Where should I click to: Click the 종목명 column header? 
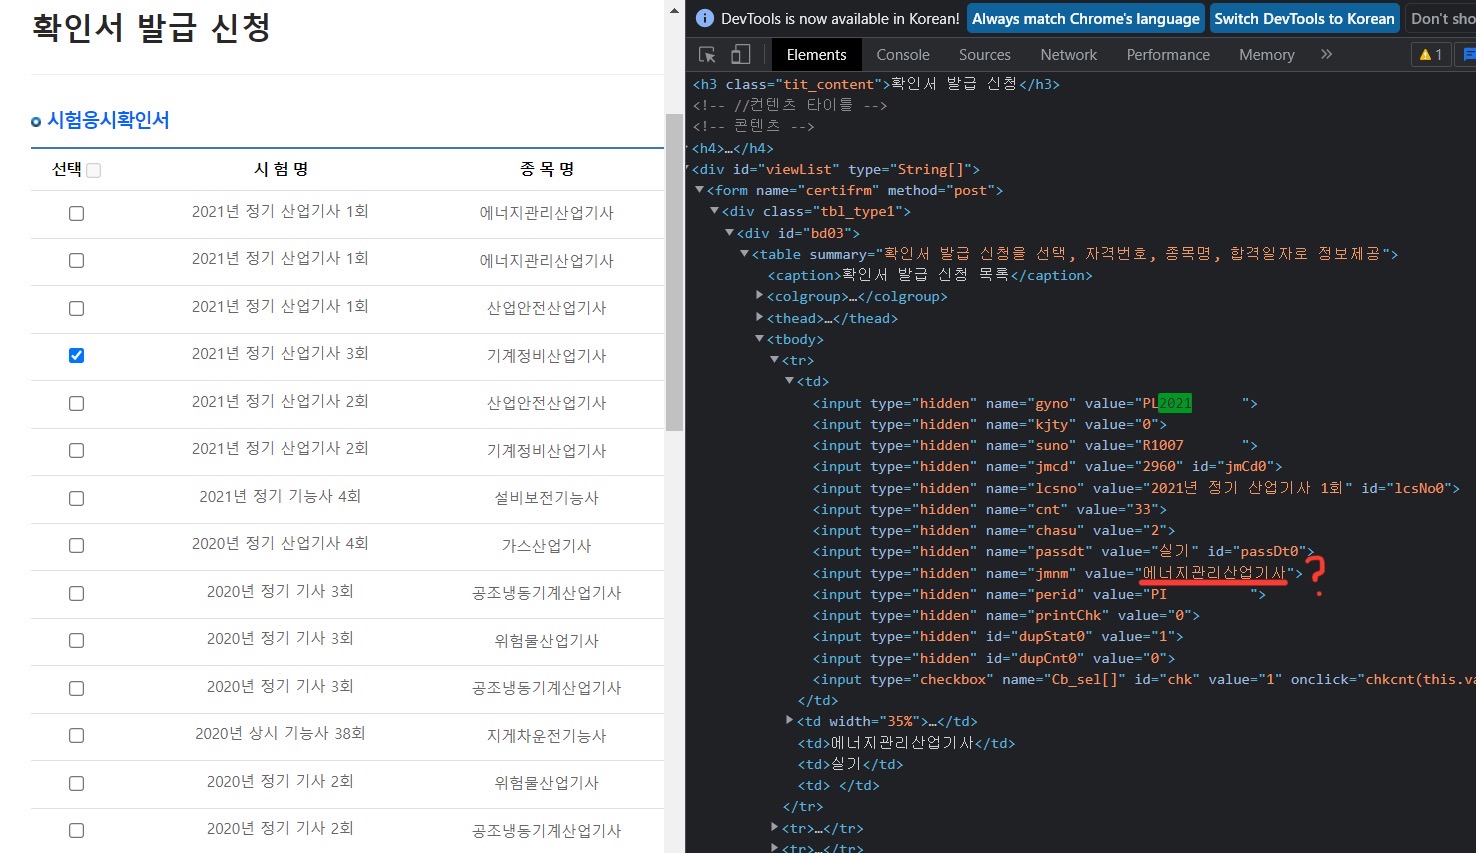coord(547,169)
